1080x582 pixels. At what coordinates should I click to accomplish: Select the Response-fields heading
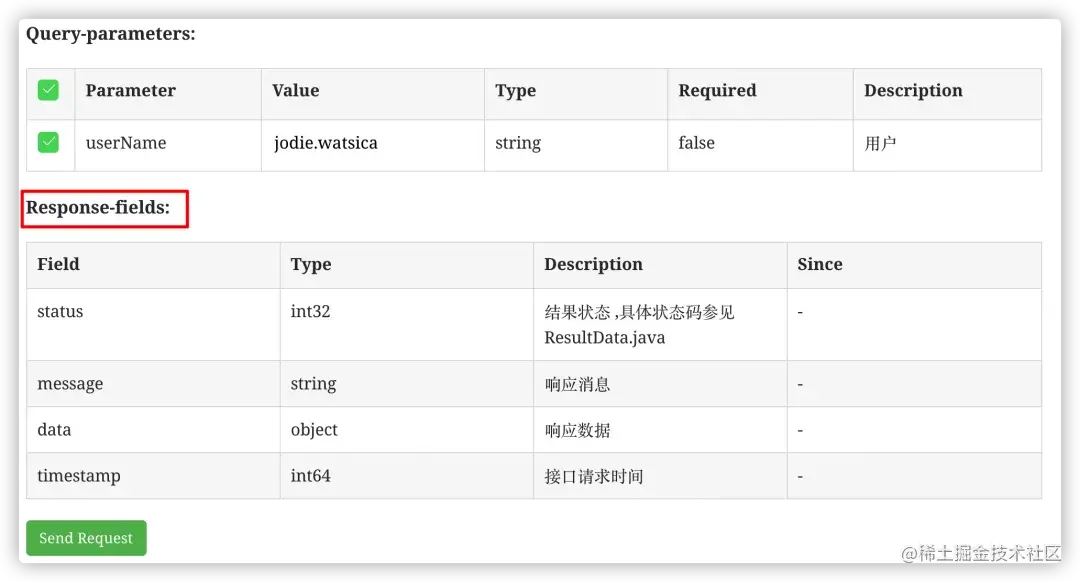[98, 207]
